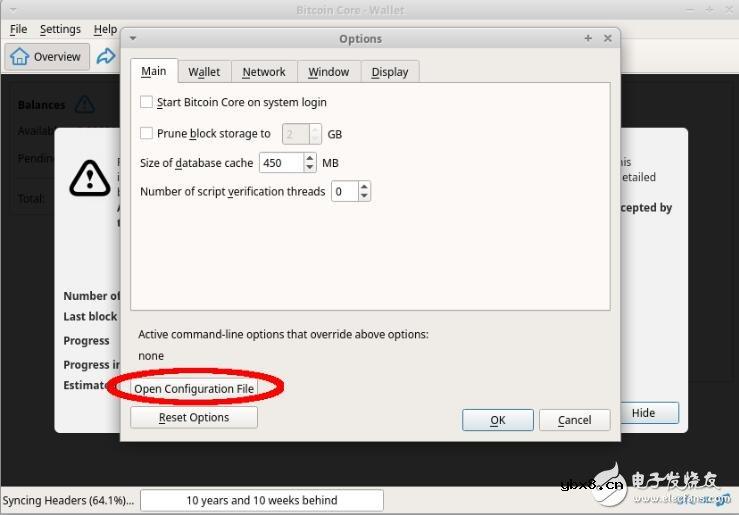
Task: Enable Start Bitcoin Core on system login
Action: coord(147,102)
